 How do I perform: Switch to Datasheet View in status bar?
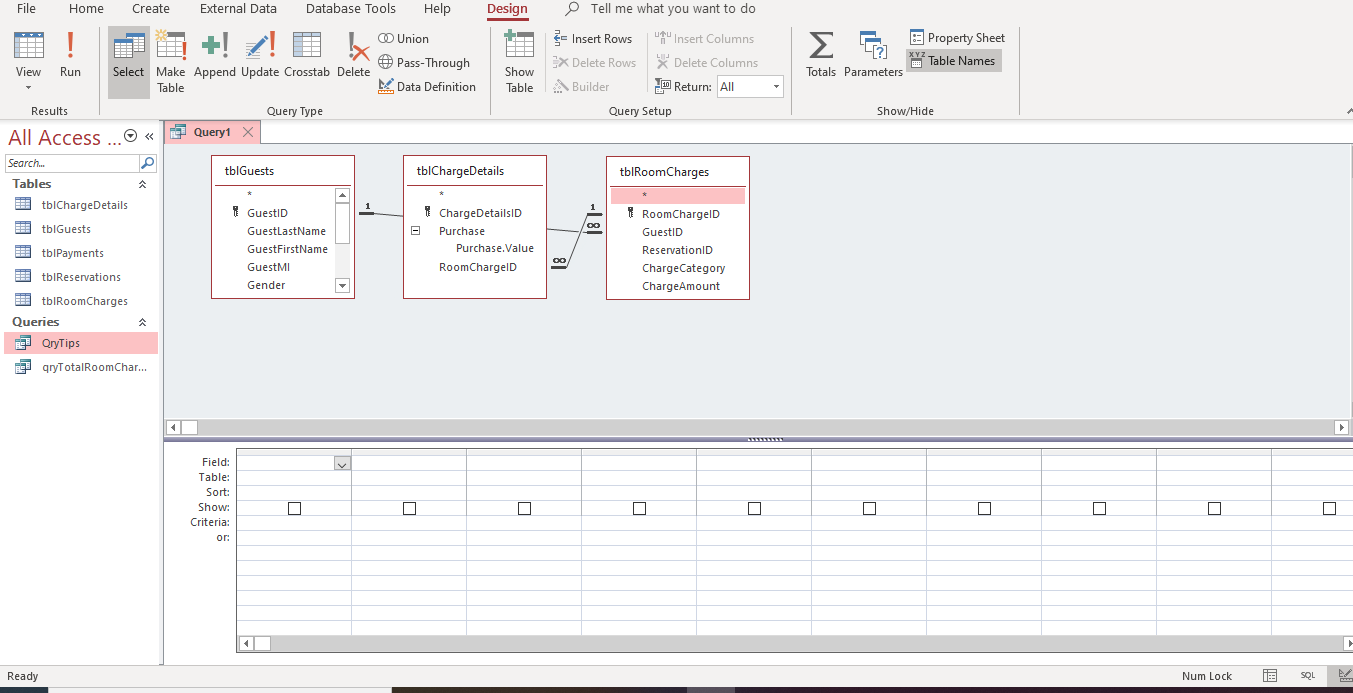1270,676
